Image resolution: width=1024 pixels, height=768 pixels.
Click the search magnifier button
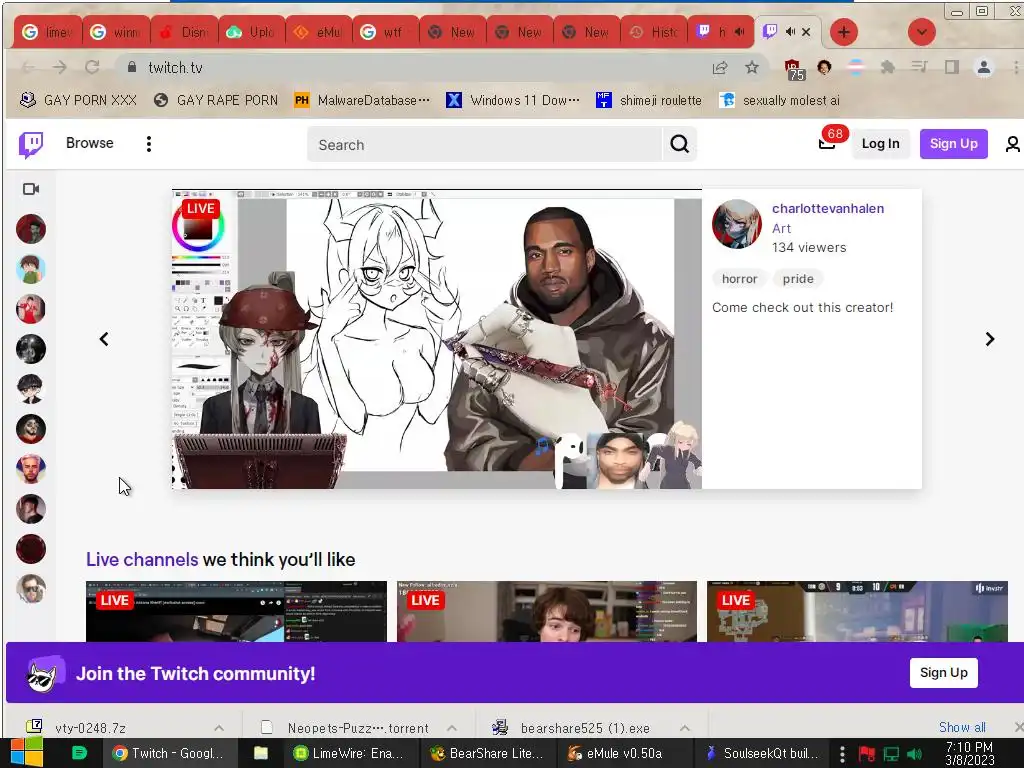(x=679, y=144)
